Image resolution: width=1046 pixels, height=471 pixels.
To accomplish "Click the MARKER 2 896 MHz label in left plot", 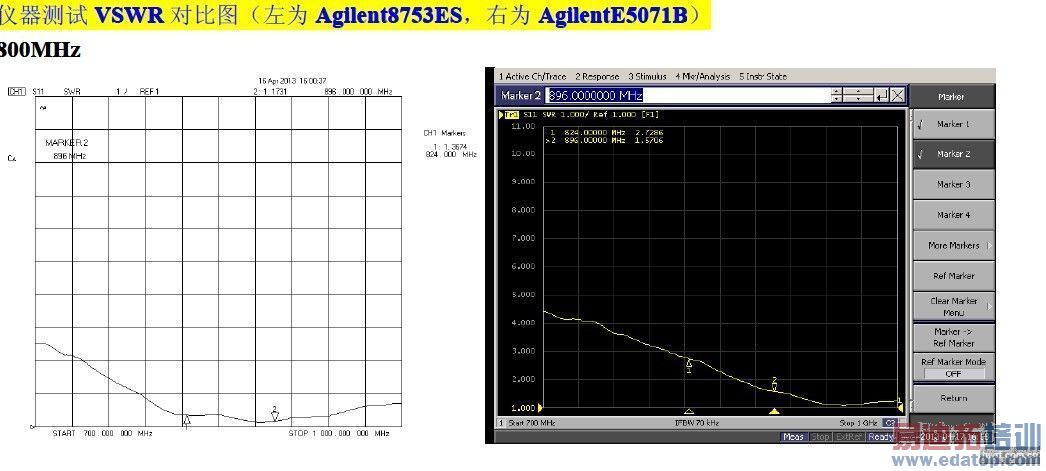I will (x=67, y=149).
